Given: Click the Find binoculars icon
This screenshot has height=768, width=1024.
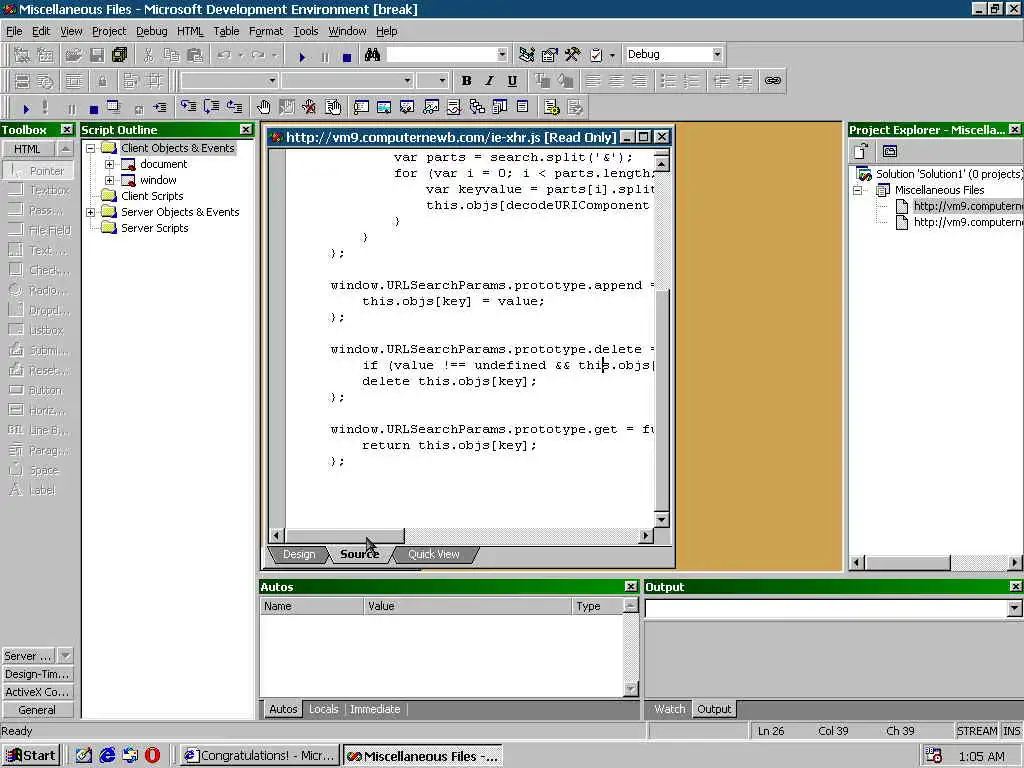Looking at the screenshot, I should pyautogui.click(x=372, y=55).
